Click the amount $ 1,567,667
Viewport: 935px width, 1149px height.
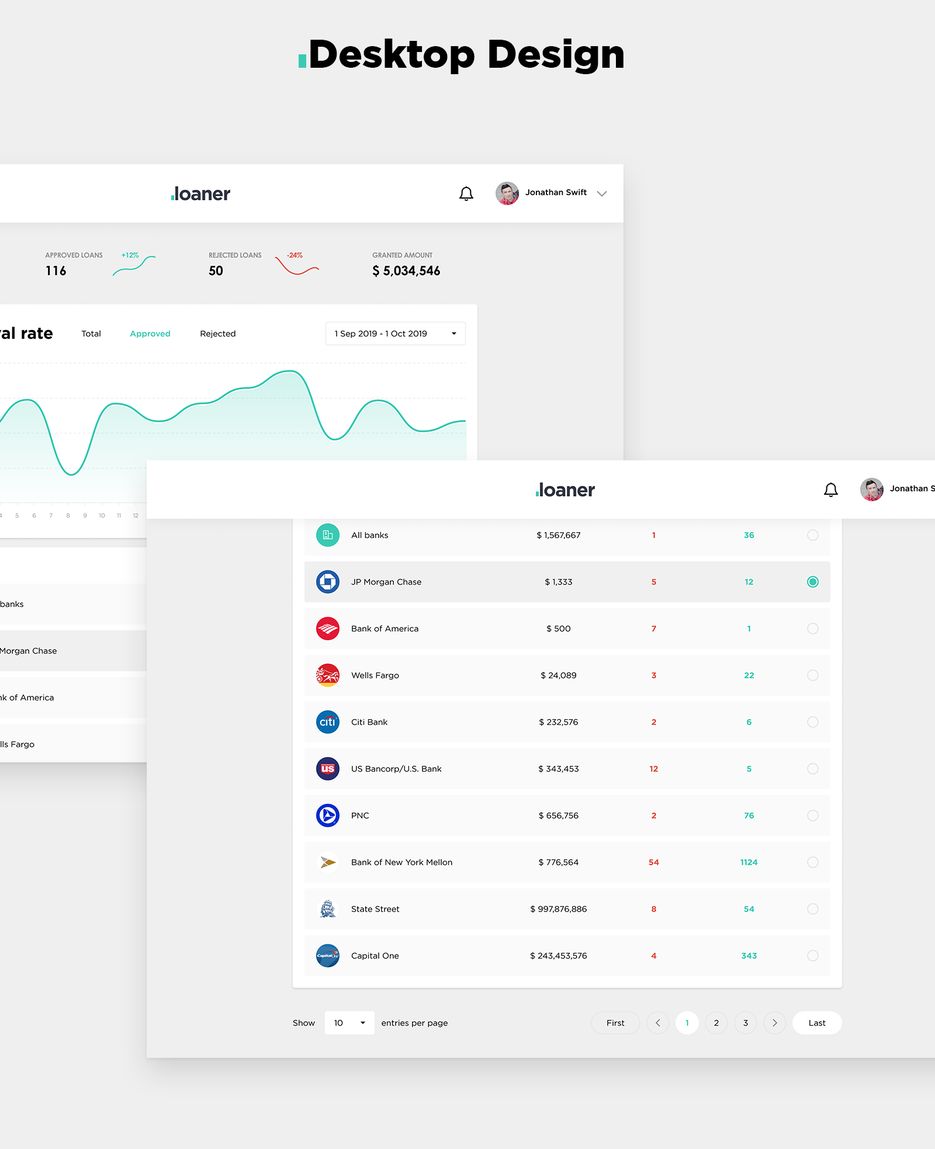pyautogui.click(x=558, y=535)
